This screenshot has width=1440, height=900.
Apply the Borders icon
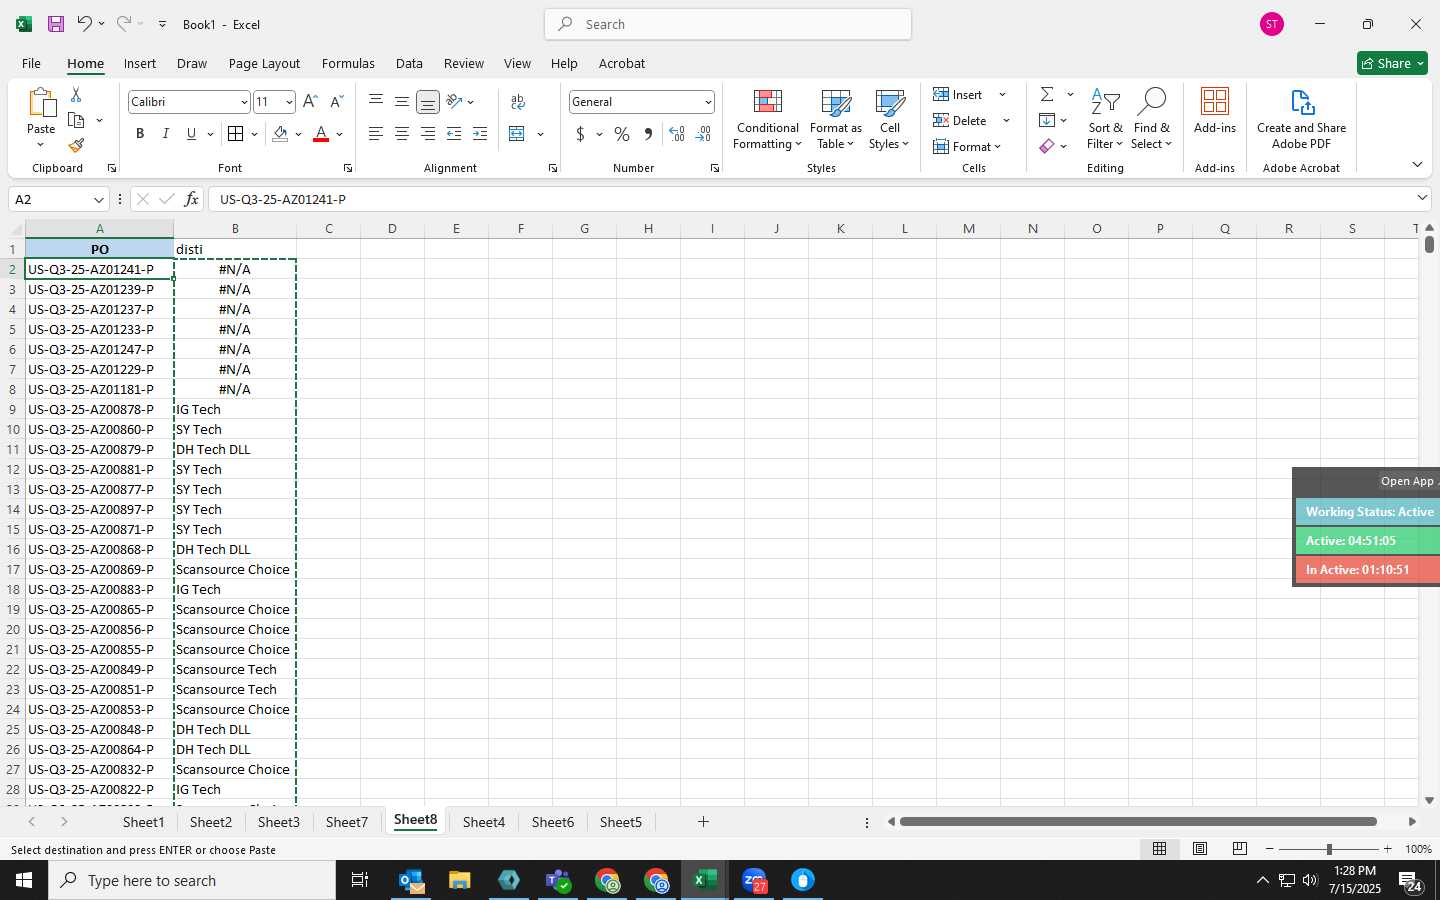(235, 134)
